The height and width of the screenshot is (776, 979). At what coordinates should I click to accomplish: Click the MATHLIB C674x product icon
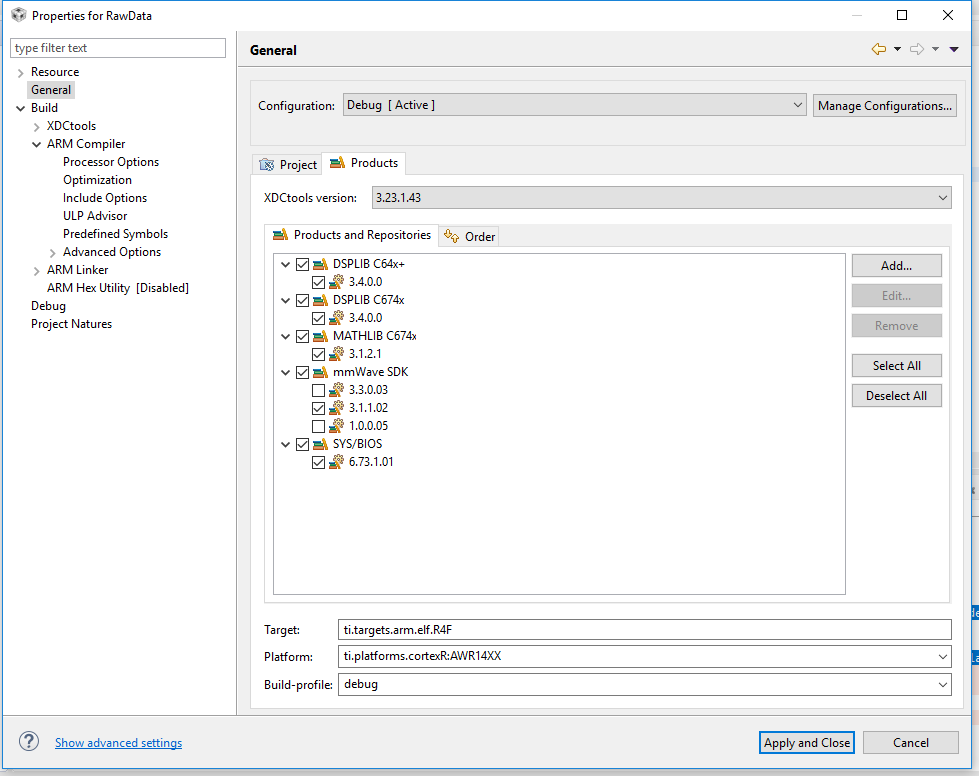coord(320,336)
